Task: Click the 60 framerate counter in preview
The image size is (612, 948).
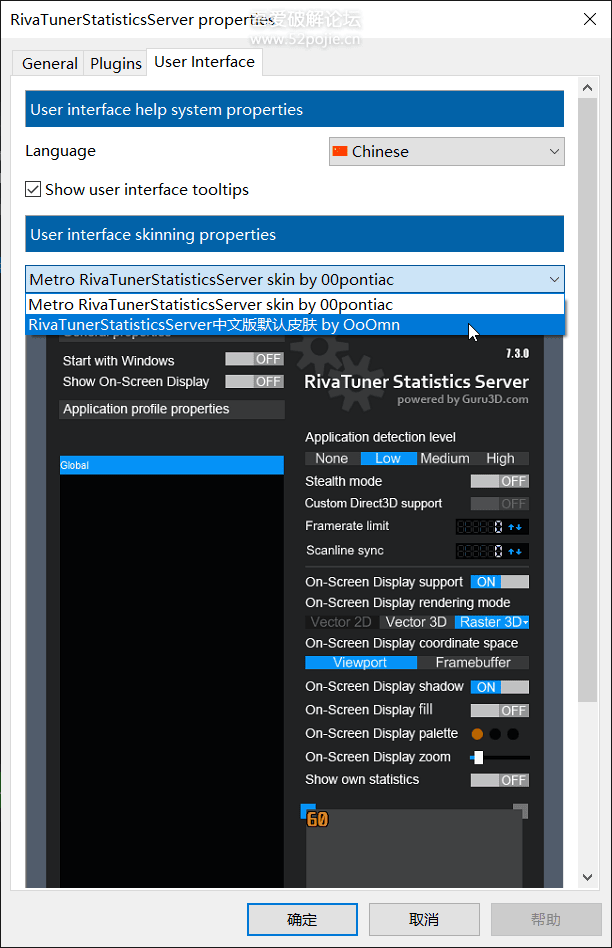Action: tap(317, 819)
